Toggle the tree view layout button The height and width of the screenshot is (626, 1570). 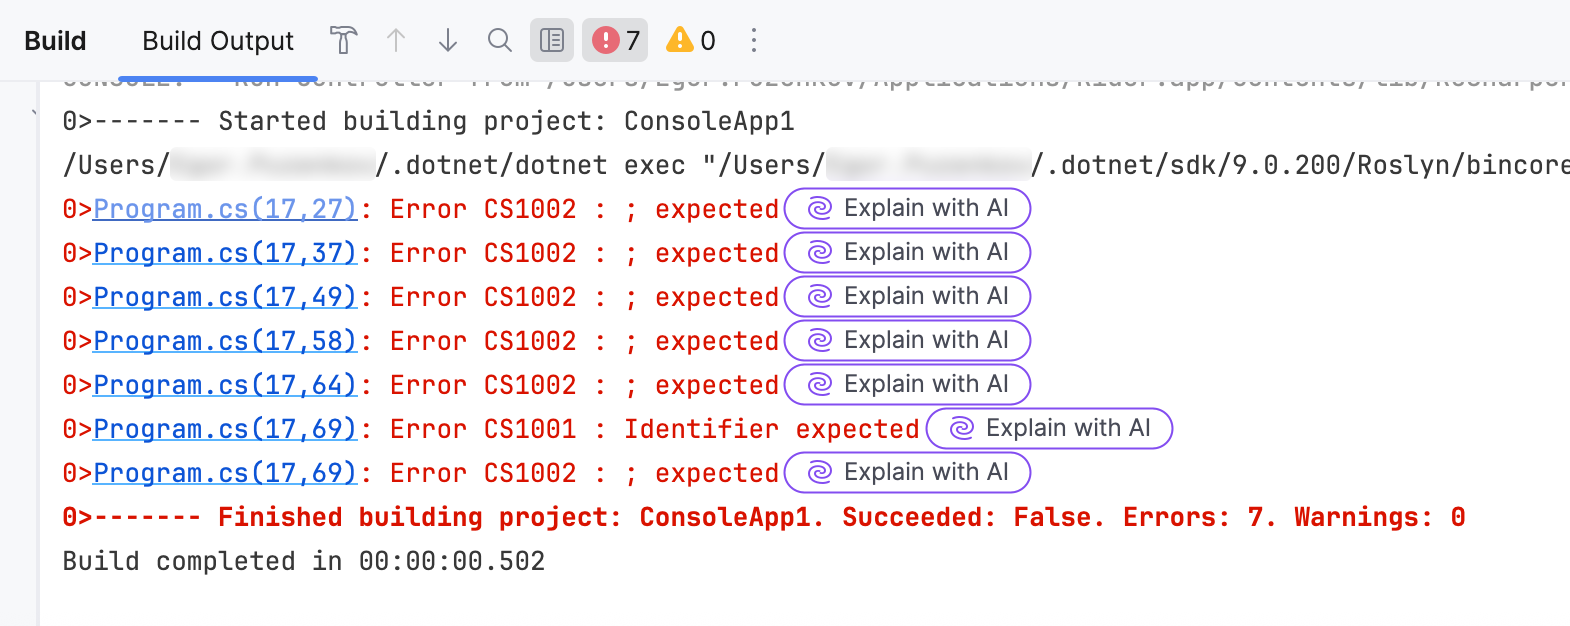pyautogui.click(x=552, y=41)
